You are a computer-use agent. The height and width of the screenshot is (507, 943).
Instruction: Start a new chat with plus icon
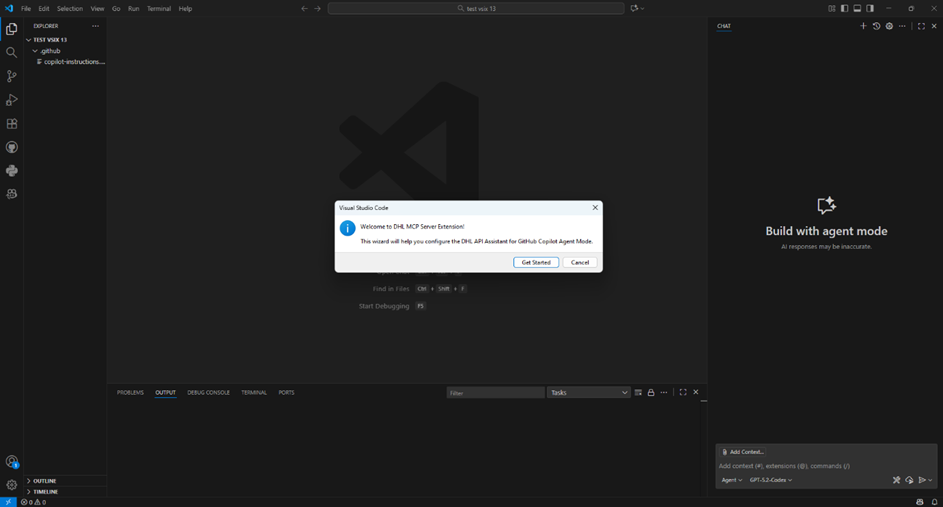[x=863, y=26]
